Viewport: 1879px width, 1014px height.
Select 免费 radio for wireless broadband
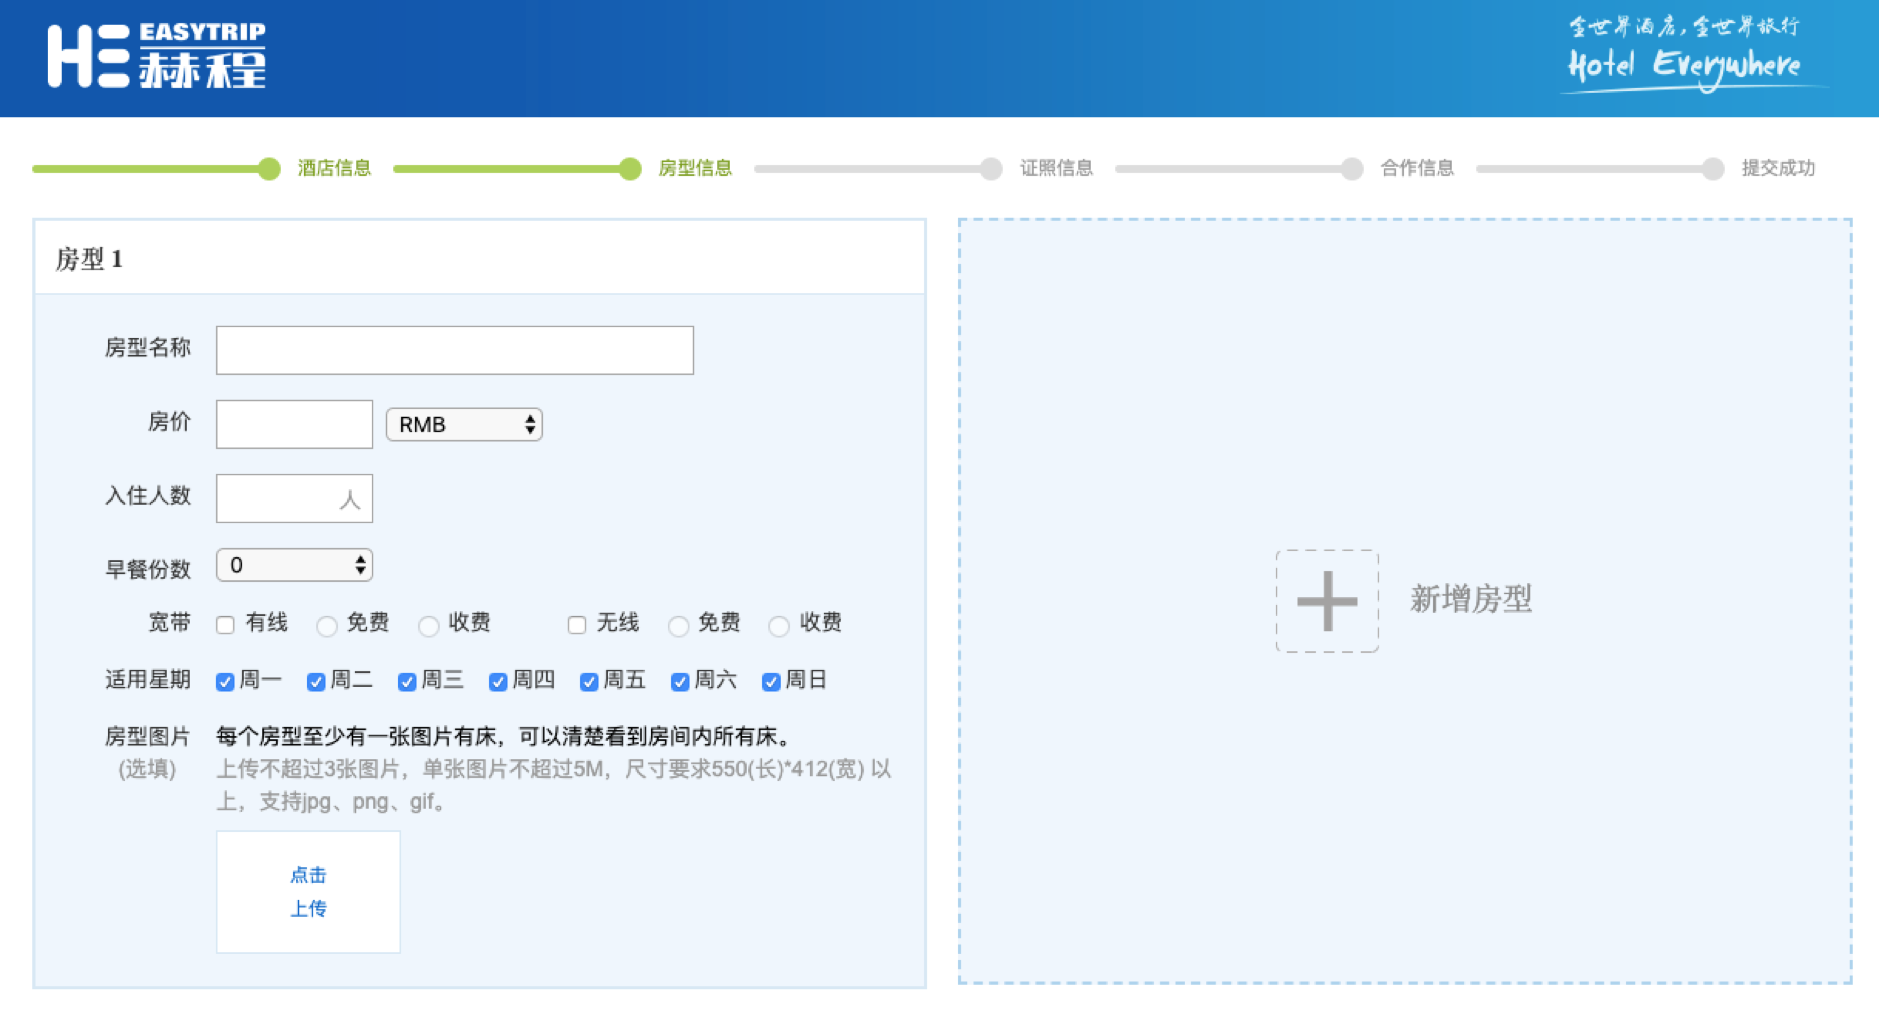tap(679, 626)
